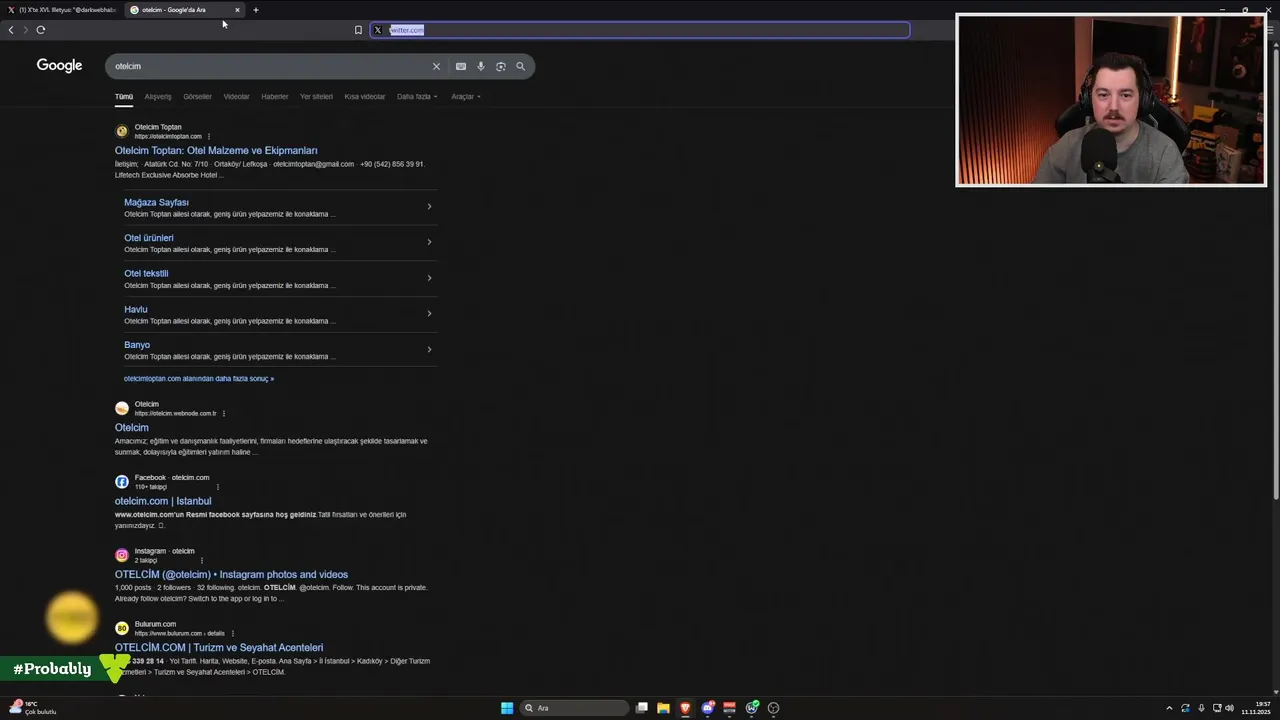Click the browser forward arrow
The height and width of the screenshot is (720, 1280).
click(x=25, y=30)
